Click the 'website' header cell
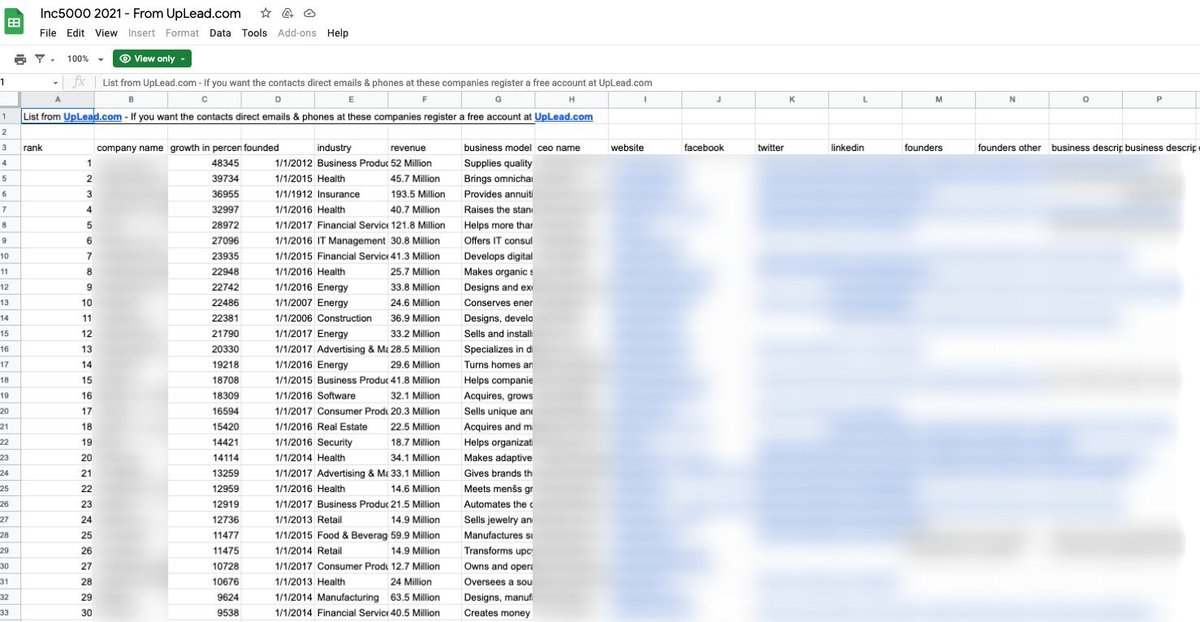 pyautogui.click(x=645, y=147)
